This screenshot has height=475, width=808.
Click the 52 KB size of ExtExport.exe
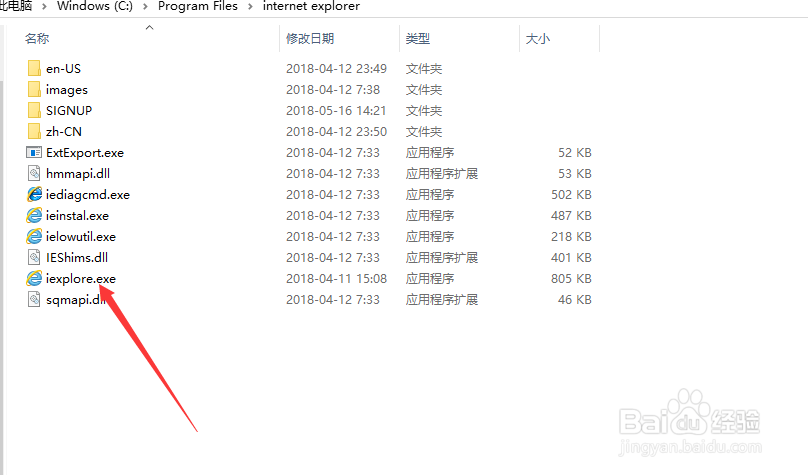pyautogui.click(x=575, y=152)
